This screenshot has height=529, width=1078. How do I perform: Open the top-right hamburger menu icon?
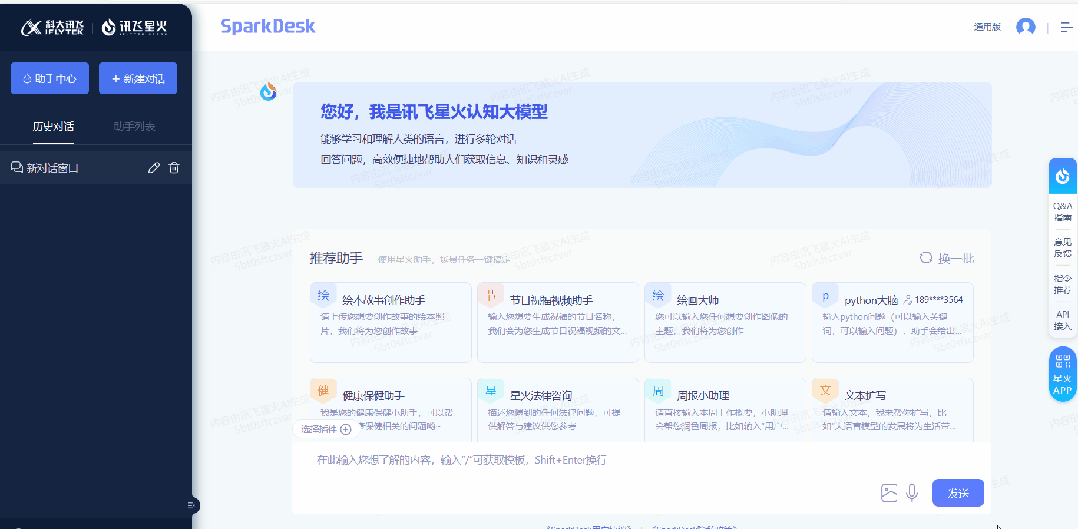tap(1066, 28)
